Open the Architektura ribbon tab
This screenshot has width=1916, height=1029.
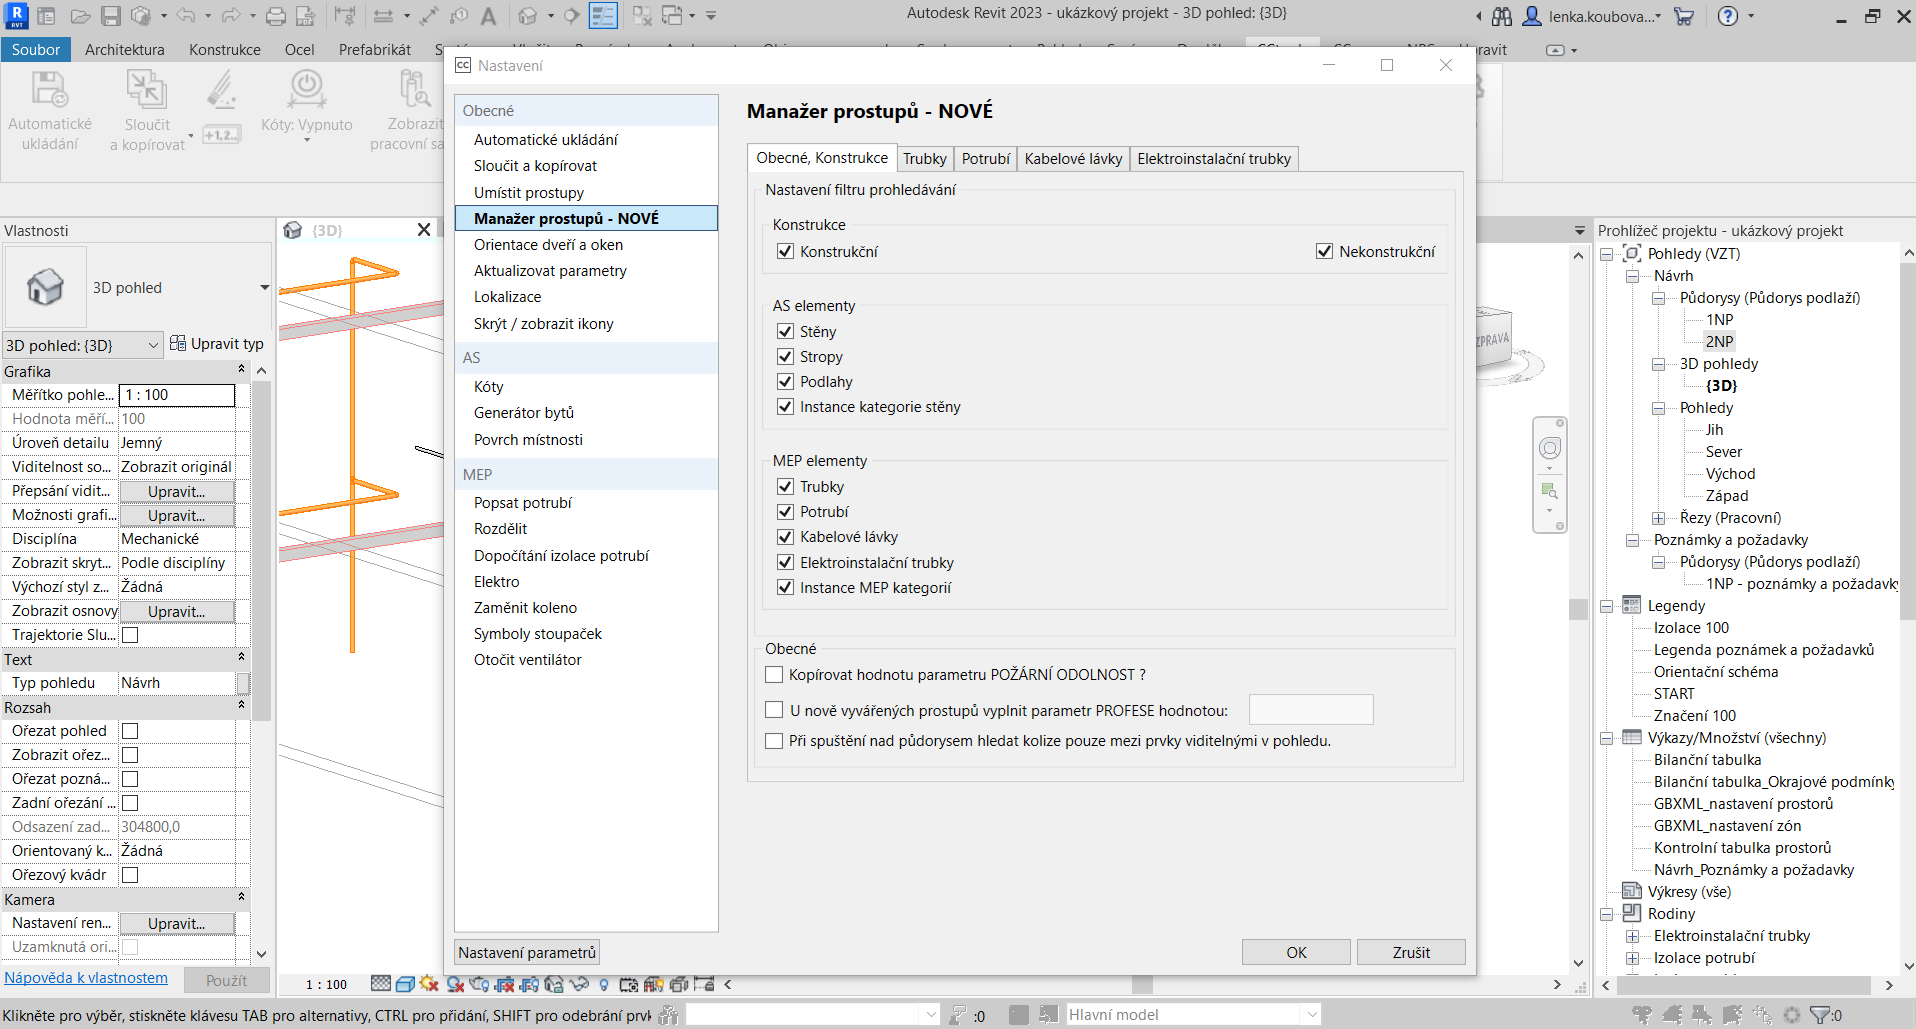(x=124, y=49)
